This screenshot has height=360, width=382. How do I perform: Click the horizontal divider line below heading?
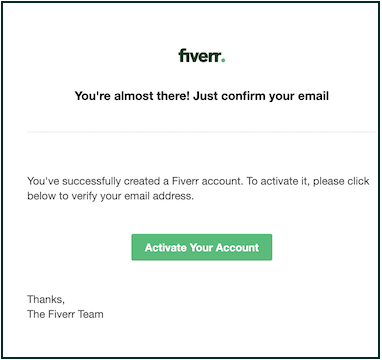coord(202,132)
